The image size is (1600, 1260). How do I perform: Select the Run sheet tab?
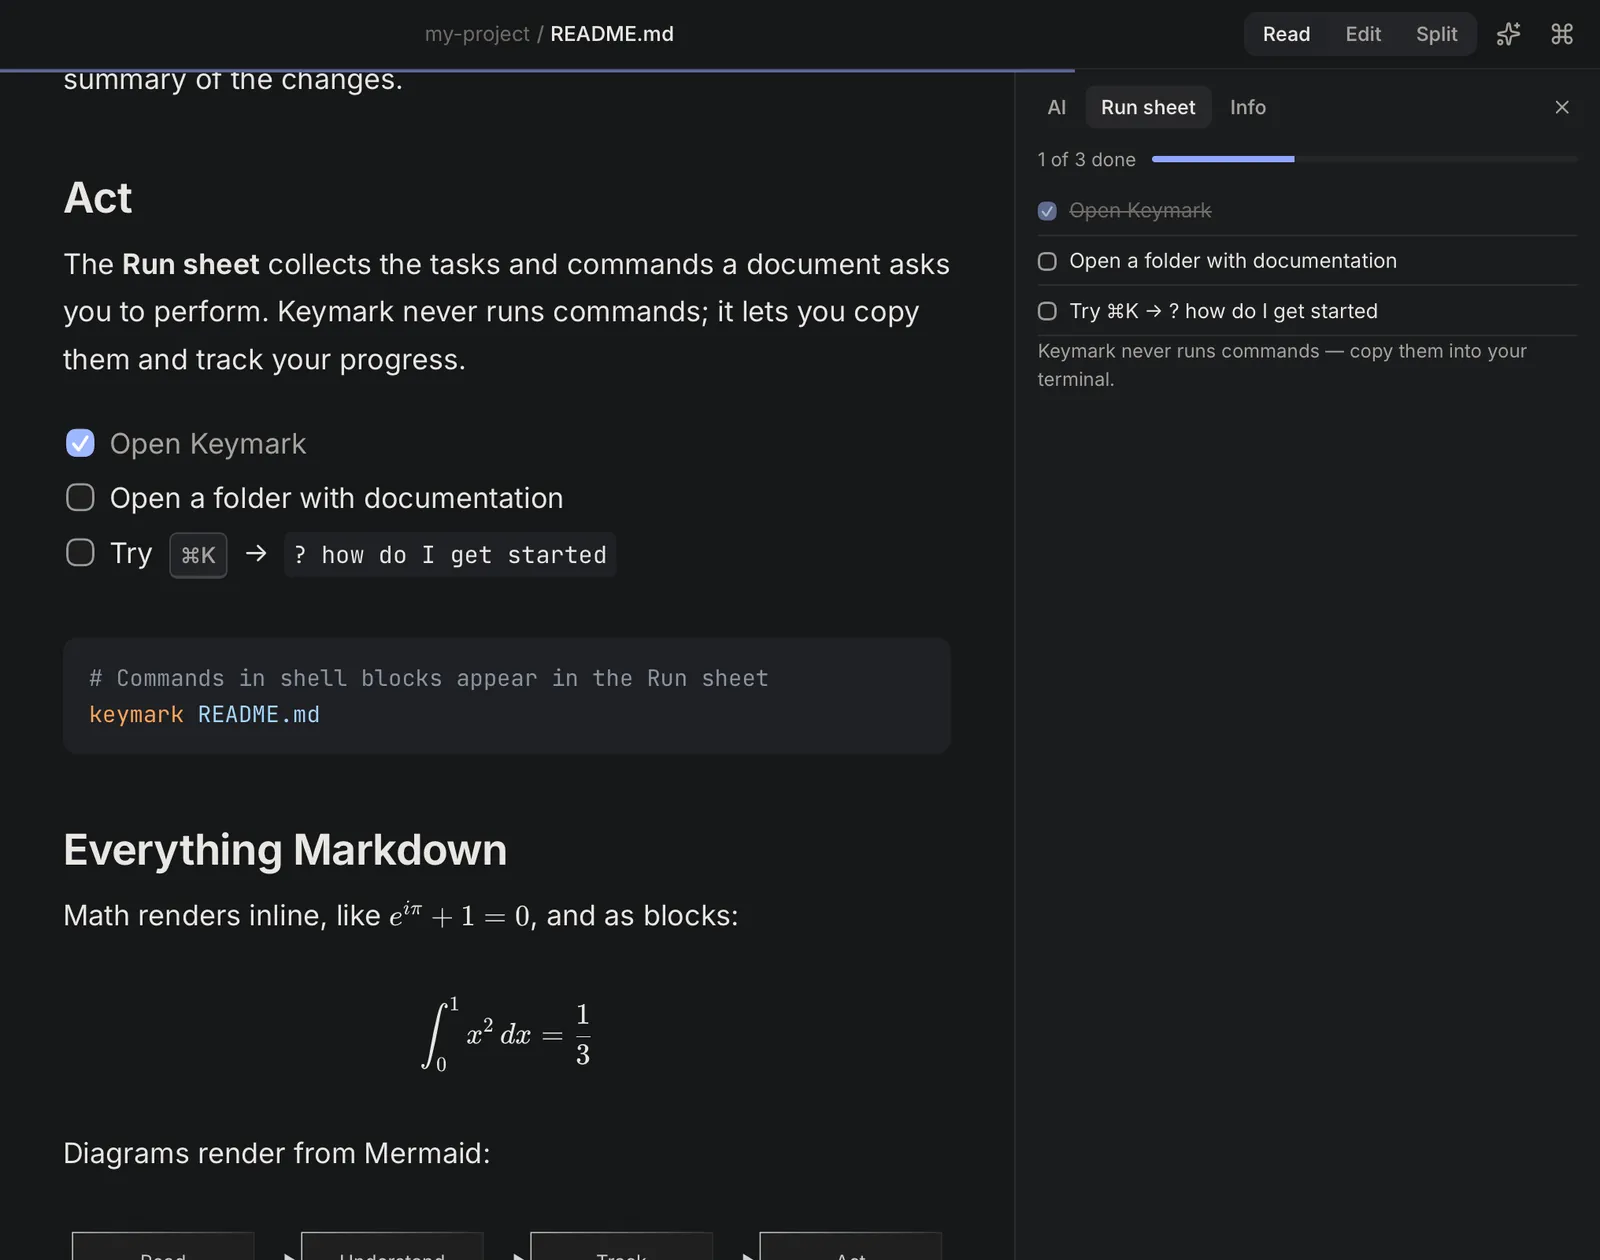(x=1148, y=107)
